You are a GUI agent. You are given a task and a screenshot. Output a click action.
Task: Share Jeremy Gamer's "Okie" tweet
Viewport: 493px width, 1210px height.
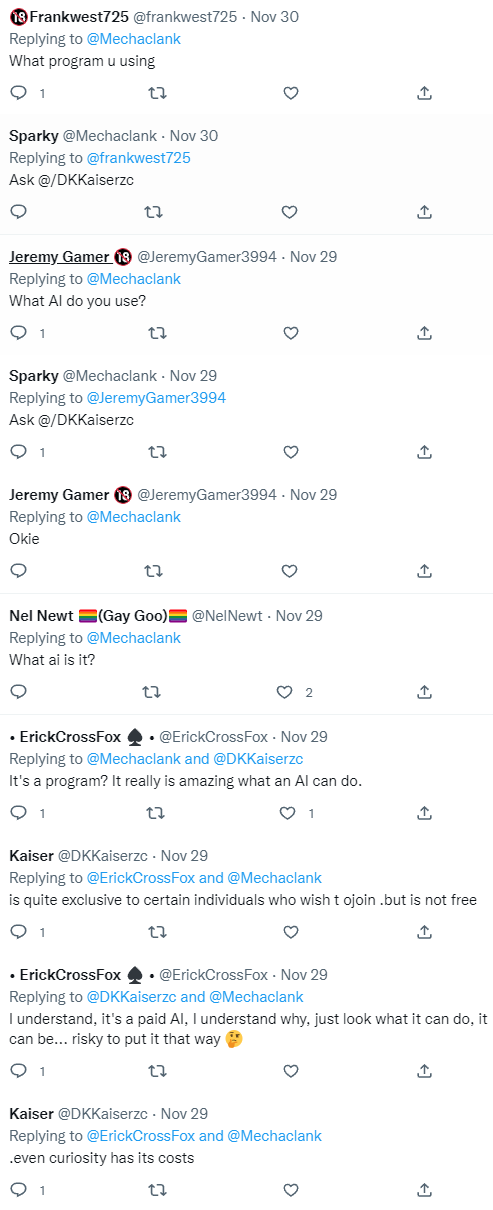pyautogui.click(x=424, y=571)
